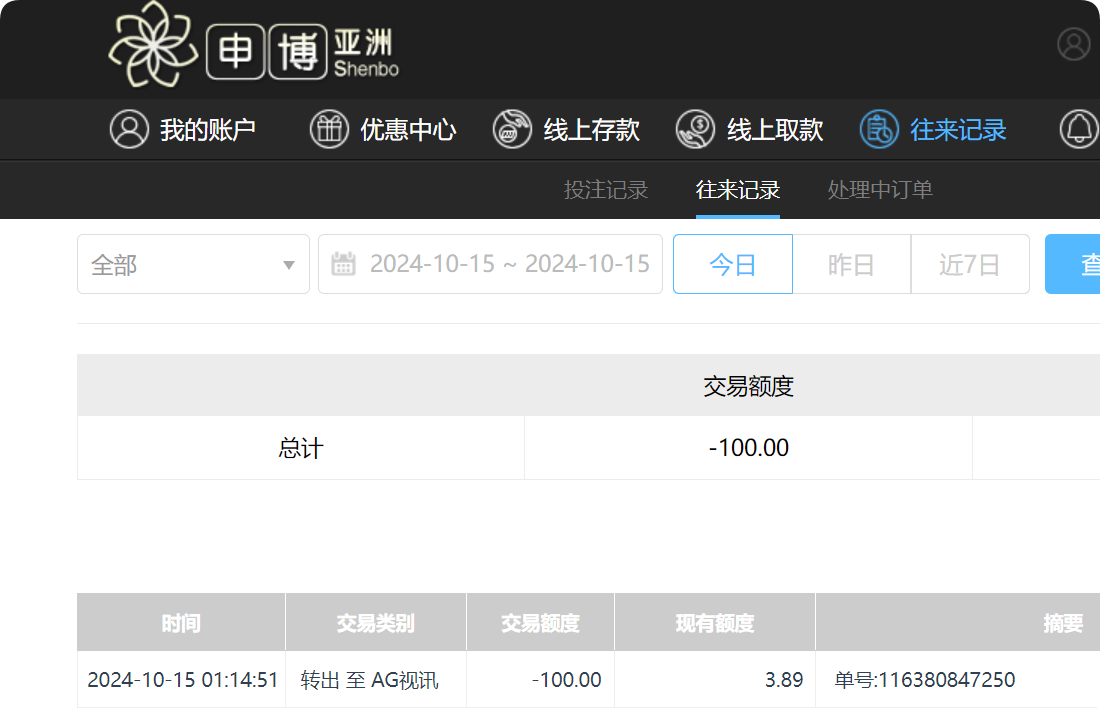This screenshot has width=1100, height=715.
Task: Click the 交易额度 column header
Action: (x=540, y=622)
